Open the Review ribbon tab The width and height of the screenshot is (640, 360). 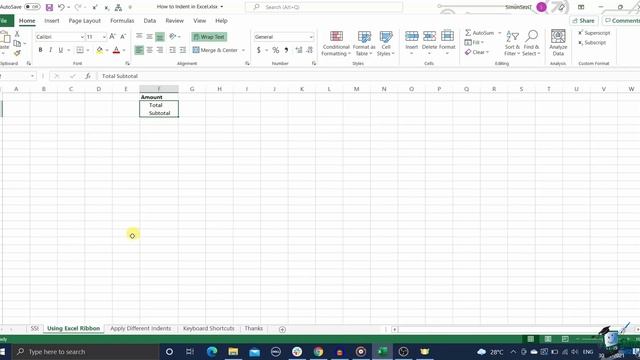tap(174, 20)
